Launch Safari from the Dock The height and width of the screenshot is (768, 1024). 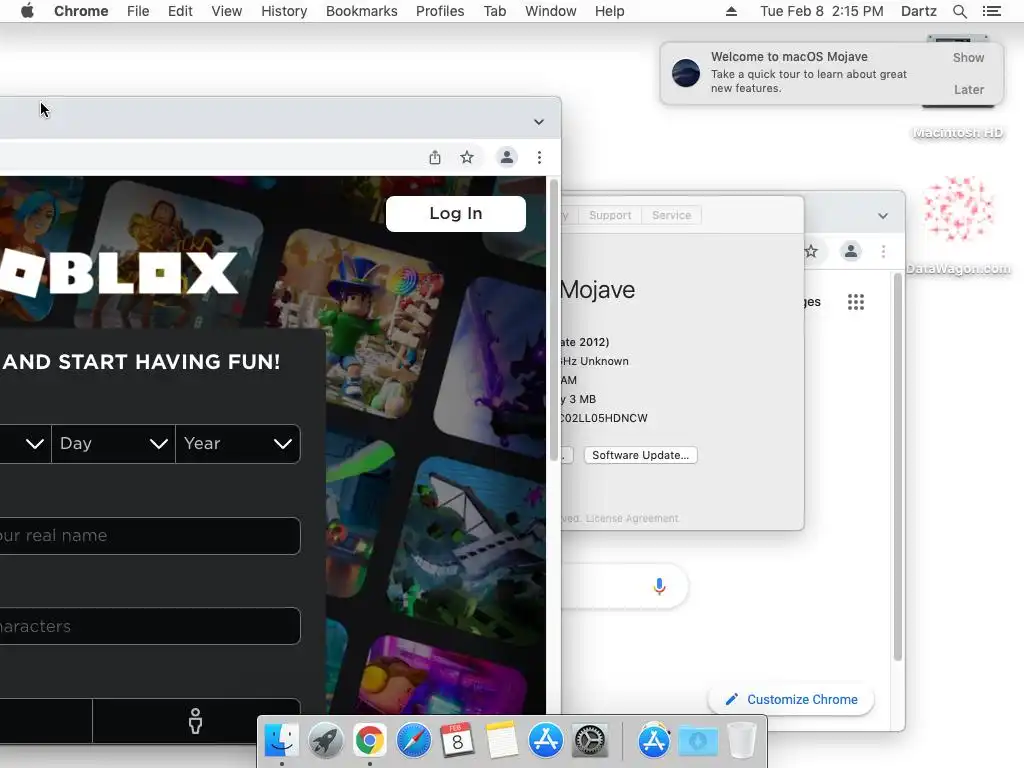point(413,741)
